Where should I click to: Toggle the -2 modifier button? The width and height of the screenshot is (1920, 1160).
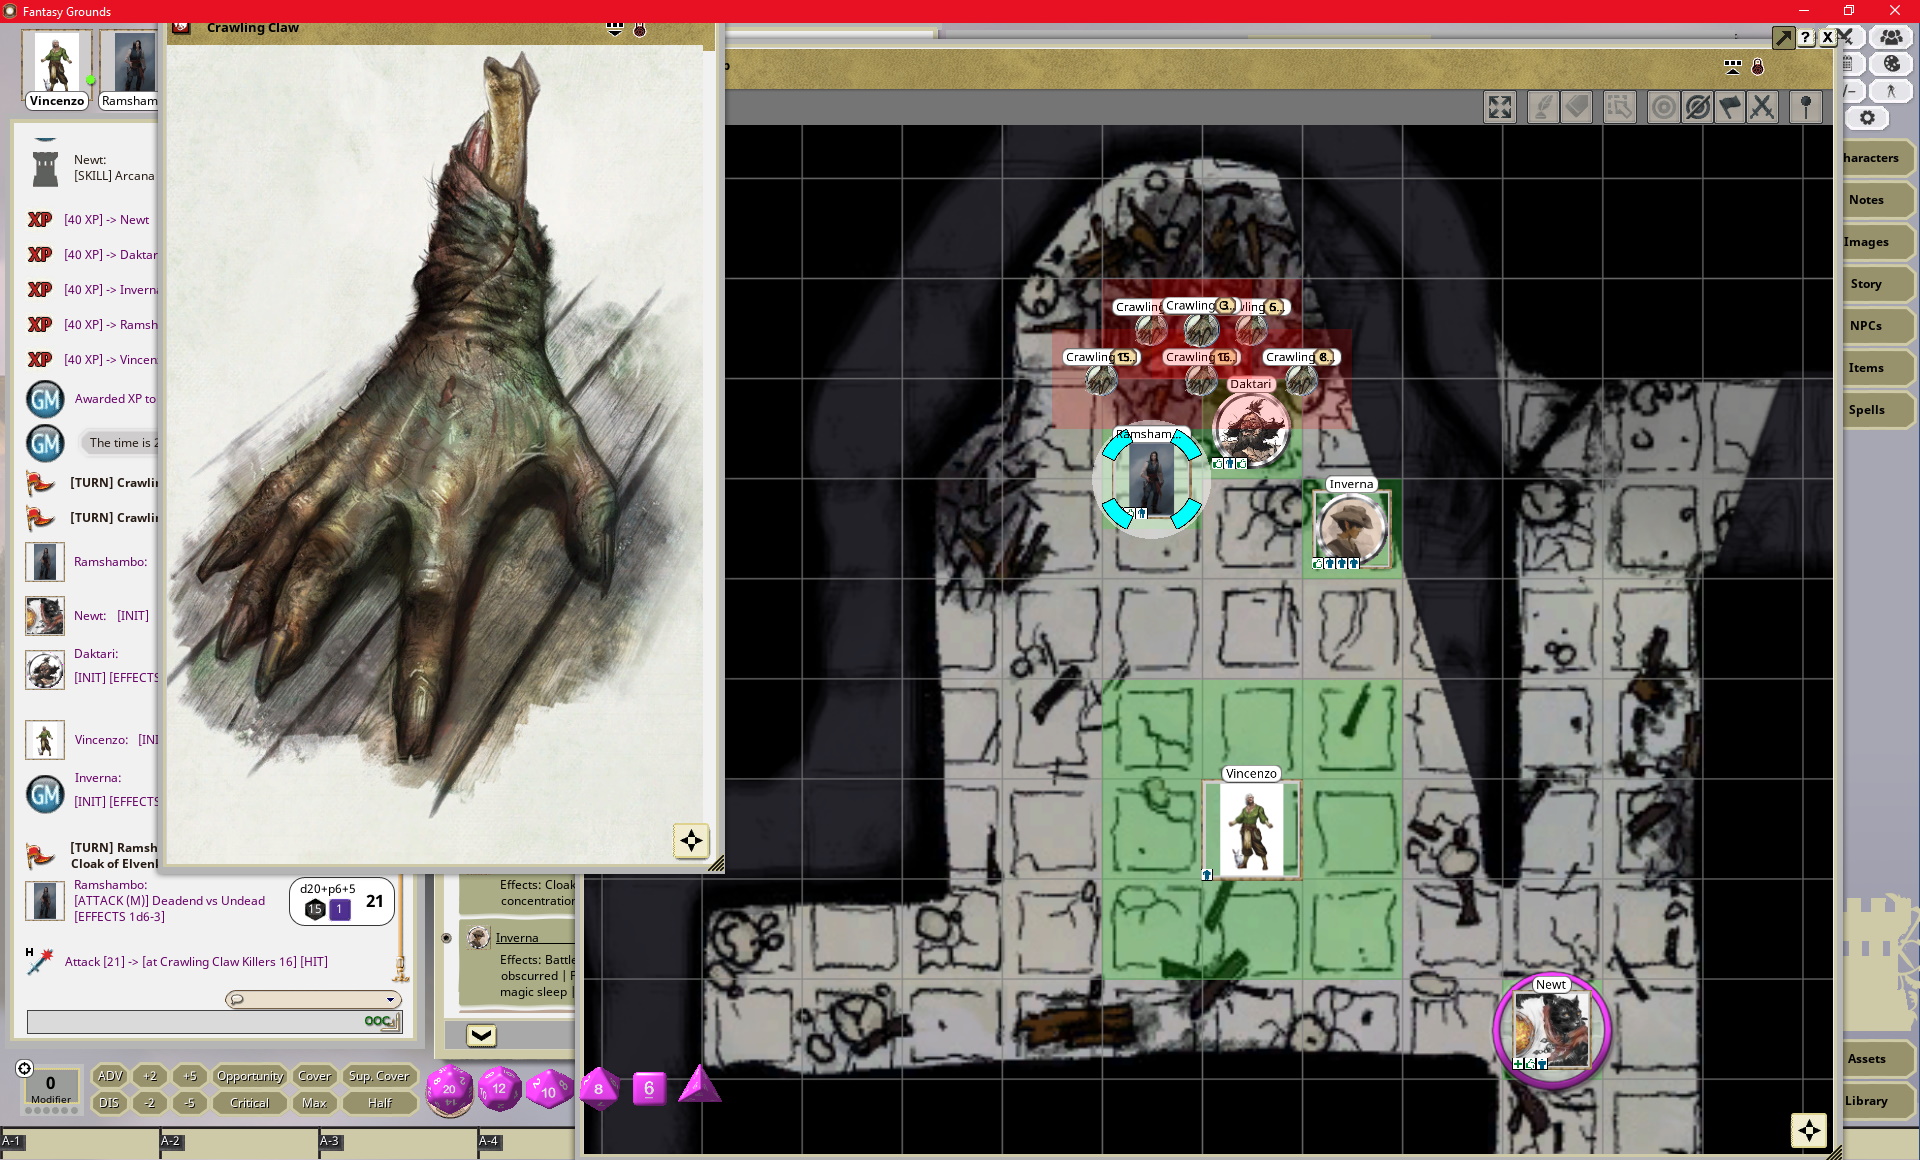(x=150, y=1103)
